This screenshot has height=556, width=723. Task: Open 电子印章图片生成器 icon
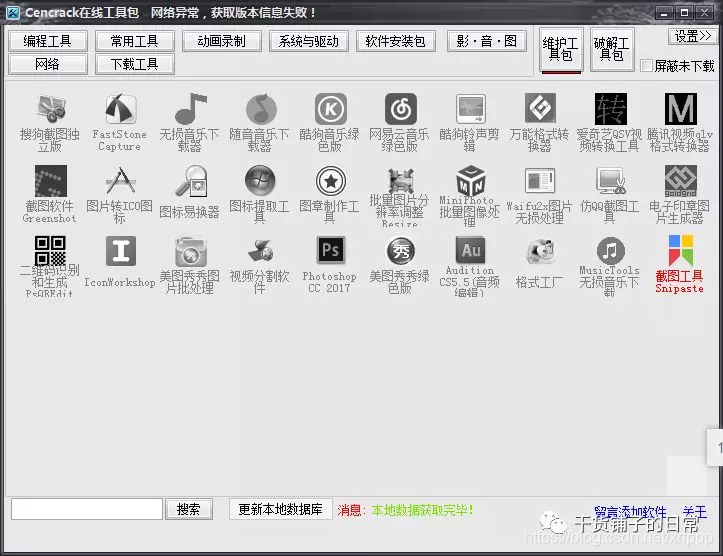pos(680,181)
